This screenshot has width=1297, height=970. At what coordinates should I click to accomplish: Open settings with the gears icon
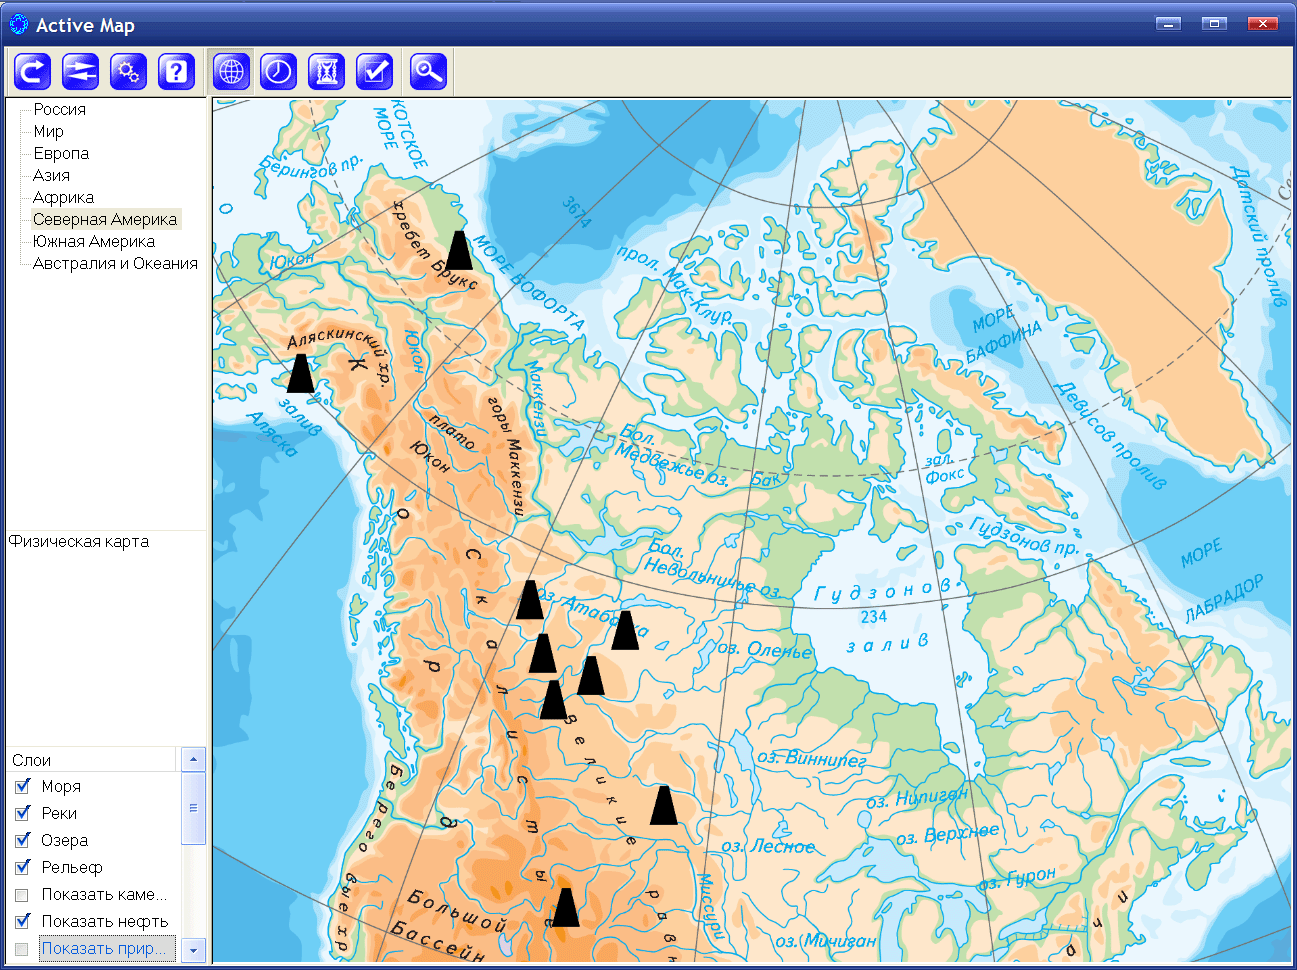[x=128, y=72]
